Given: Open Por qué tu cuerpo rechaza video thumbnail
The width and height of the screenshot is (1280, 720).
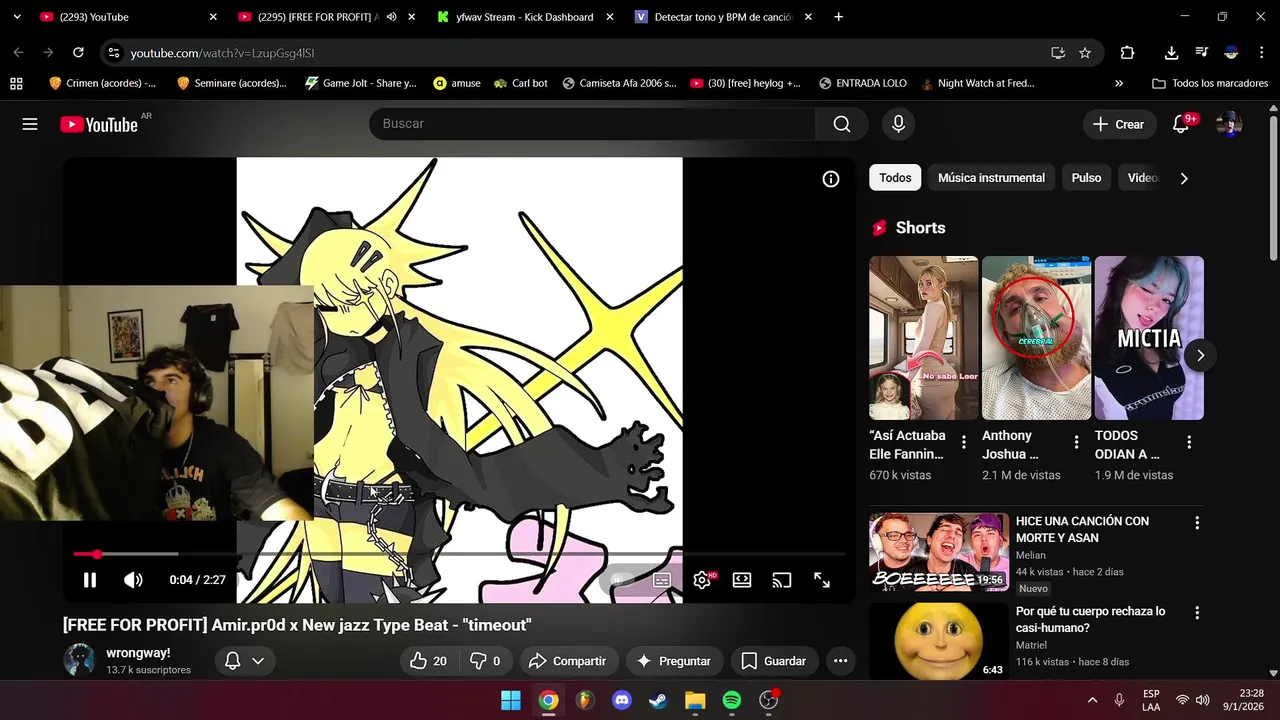Looking at the screenshot, I should pyautogui.click(x=939, y=641).
